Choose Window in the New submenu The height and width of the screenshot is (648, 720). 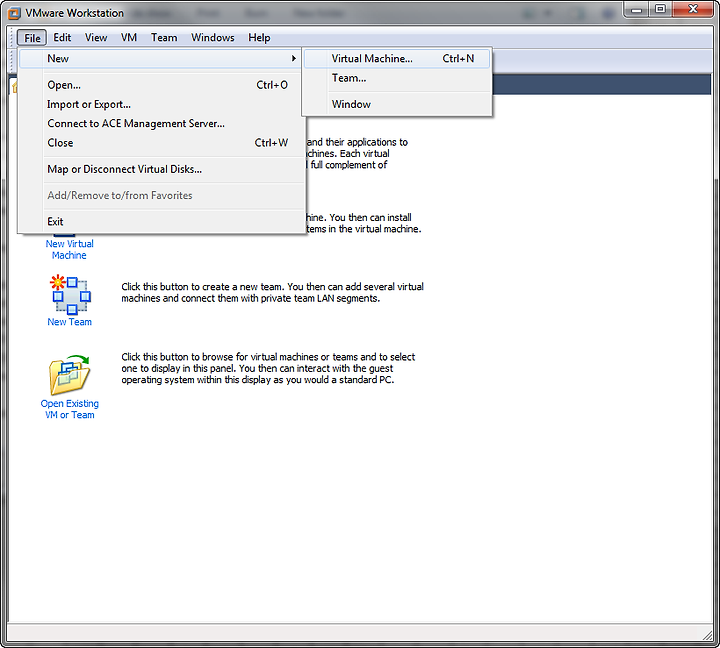(x=397, y=104)
